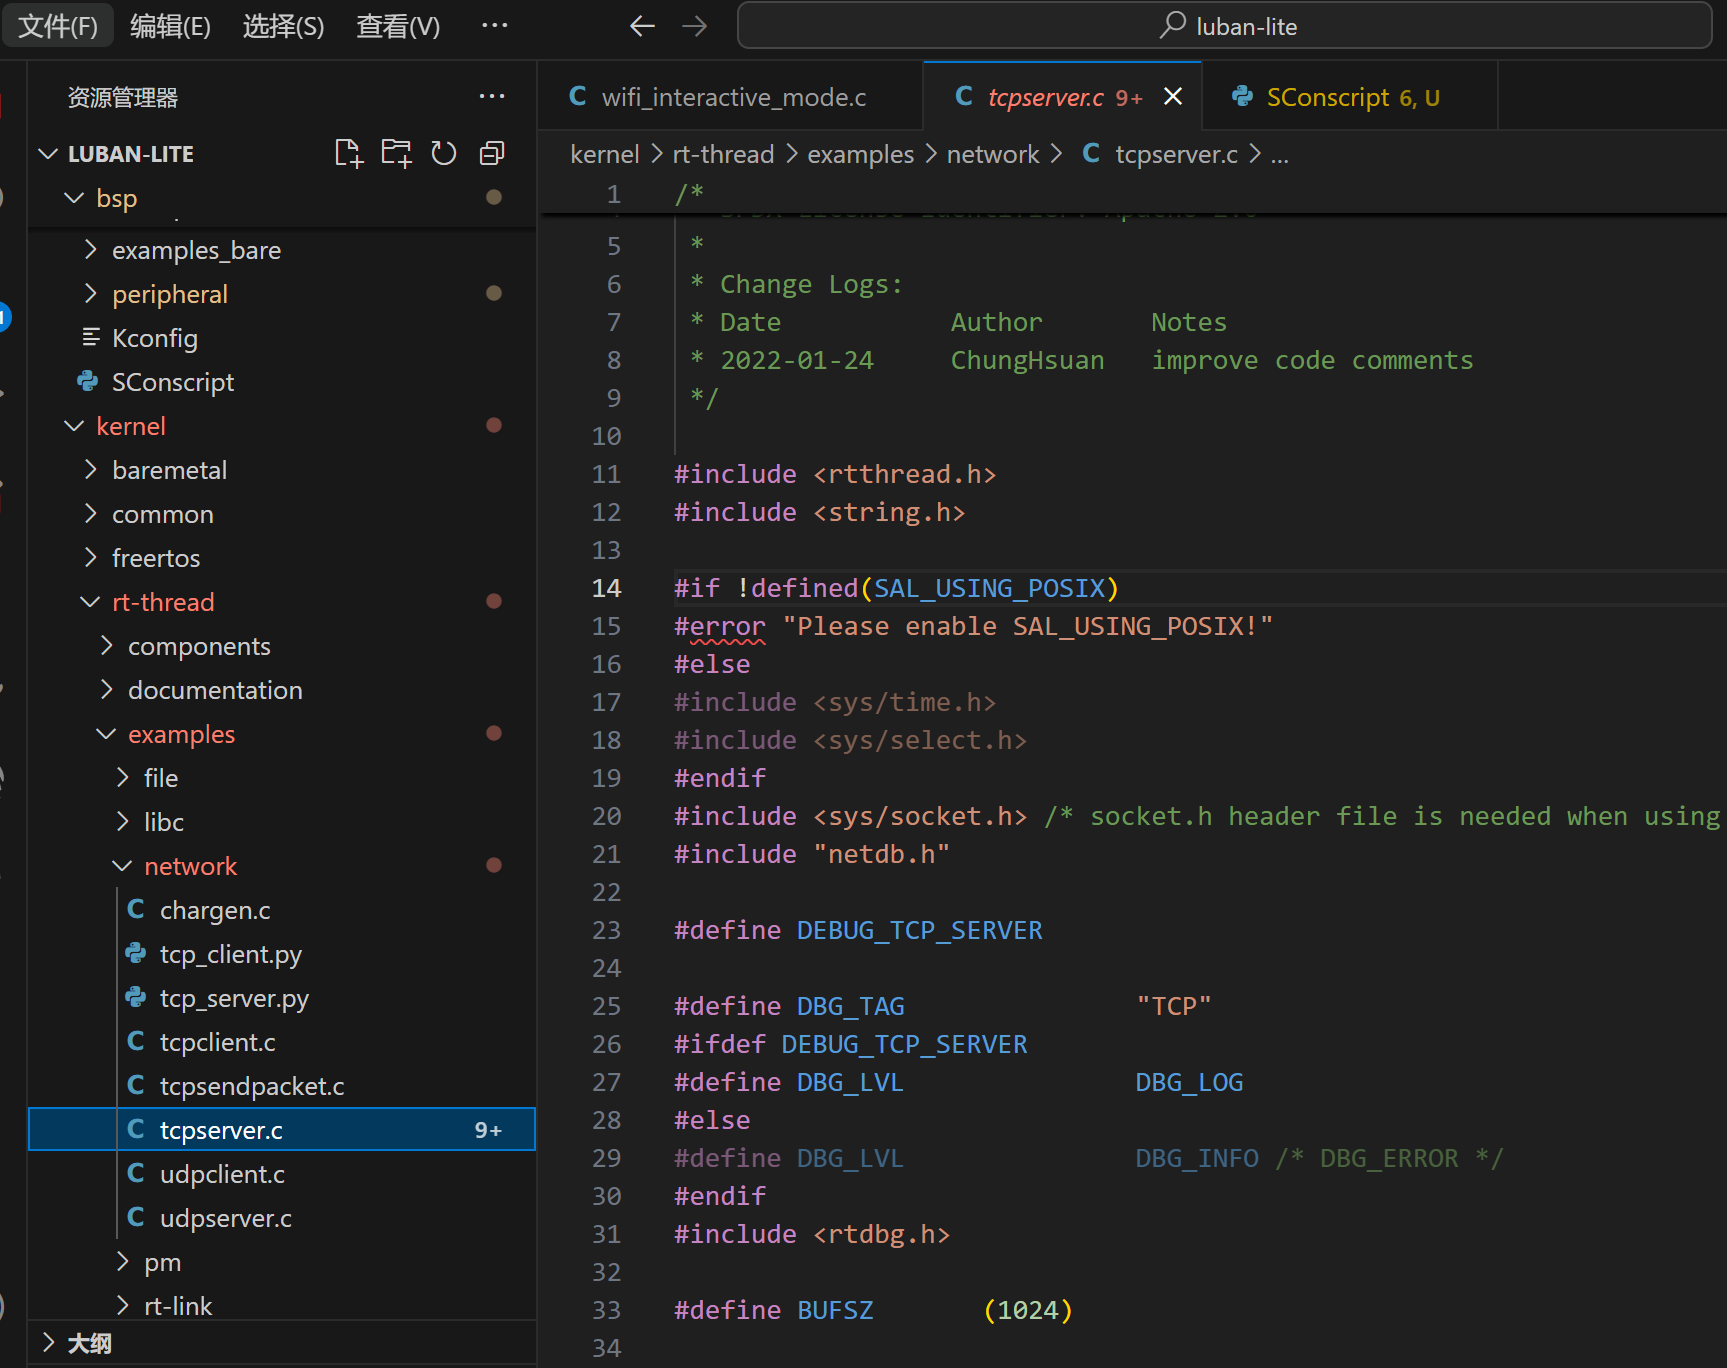The width and height of the screenshot is (1727, 1368).
Task: Close the tcpserver.c editor tab
Action: point(1173,96)
